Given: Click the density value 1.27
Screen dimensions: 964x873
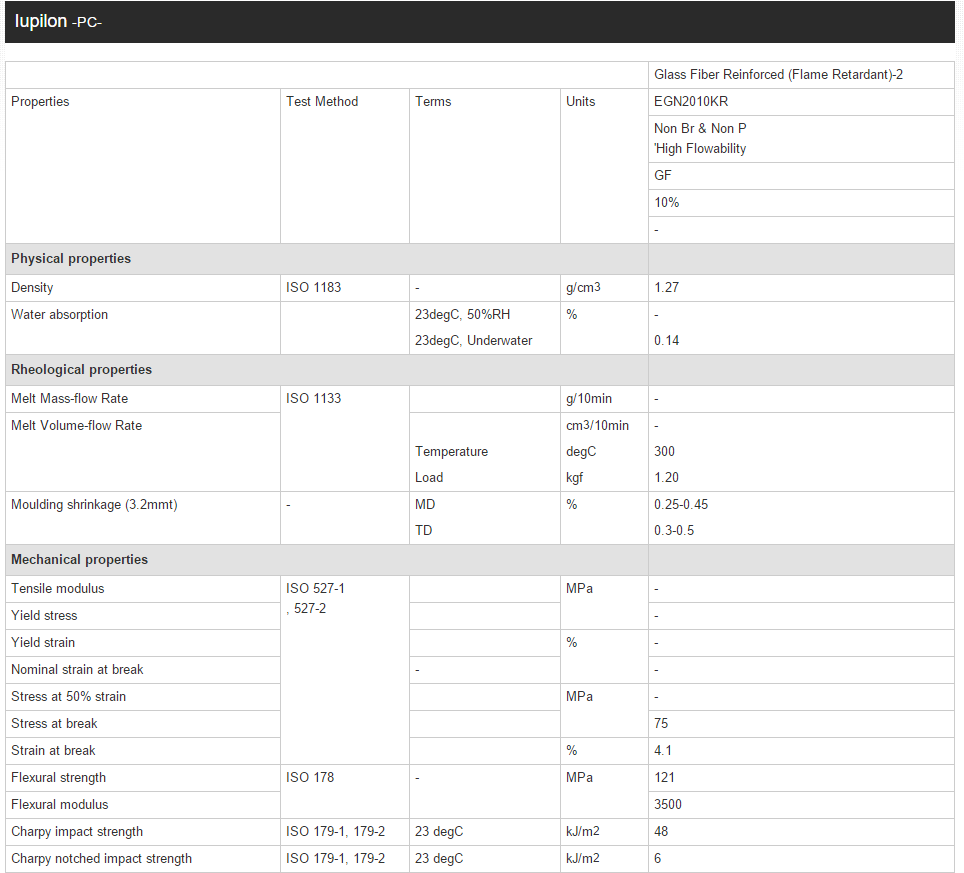Looking at the screenshot, I should tap(666, 288).
